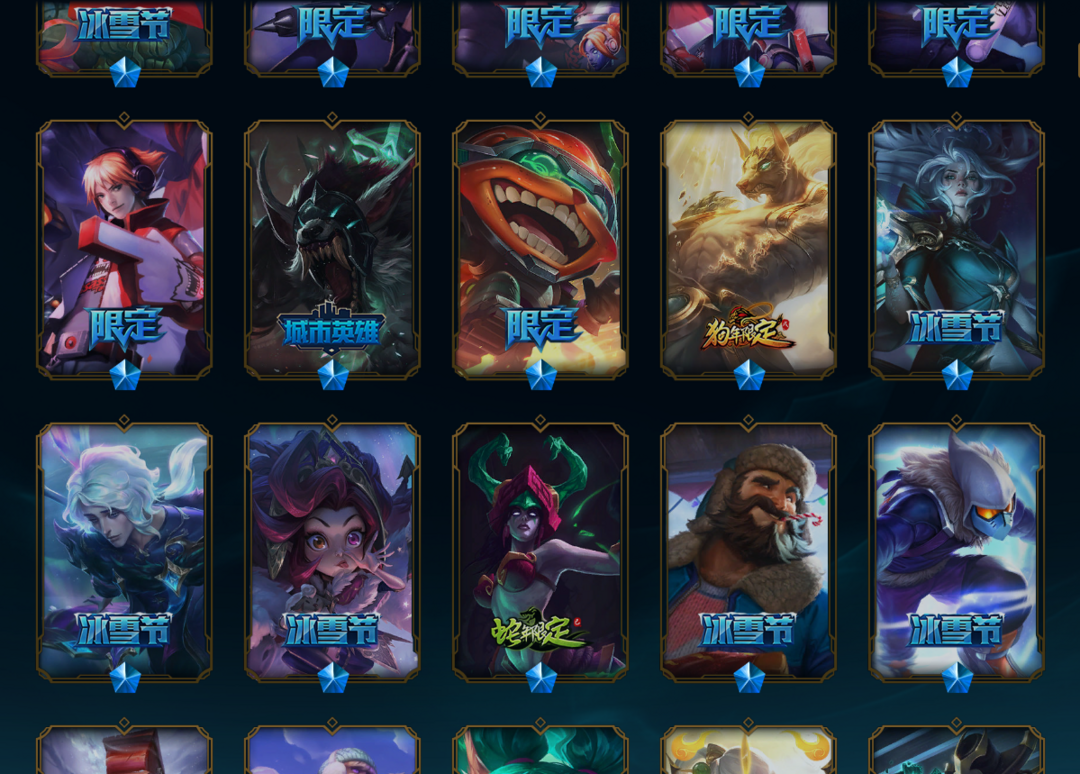Click the 城市英雄 label badge
Viewport: 1080px width, 774px height.
332,328
